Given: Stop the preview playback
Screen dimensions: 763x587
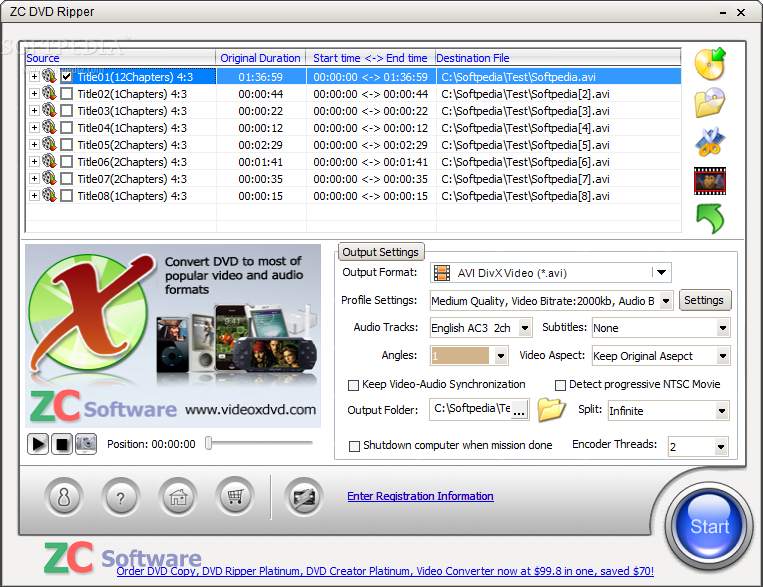Looking at the screenshot, I should click(x=62, y=444).
